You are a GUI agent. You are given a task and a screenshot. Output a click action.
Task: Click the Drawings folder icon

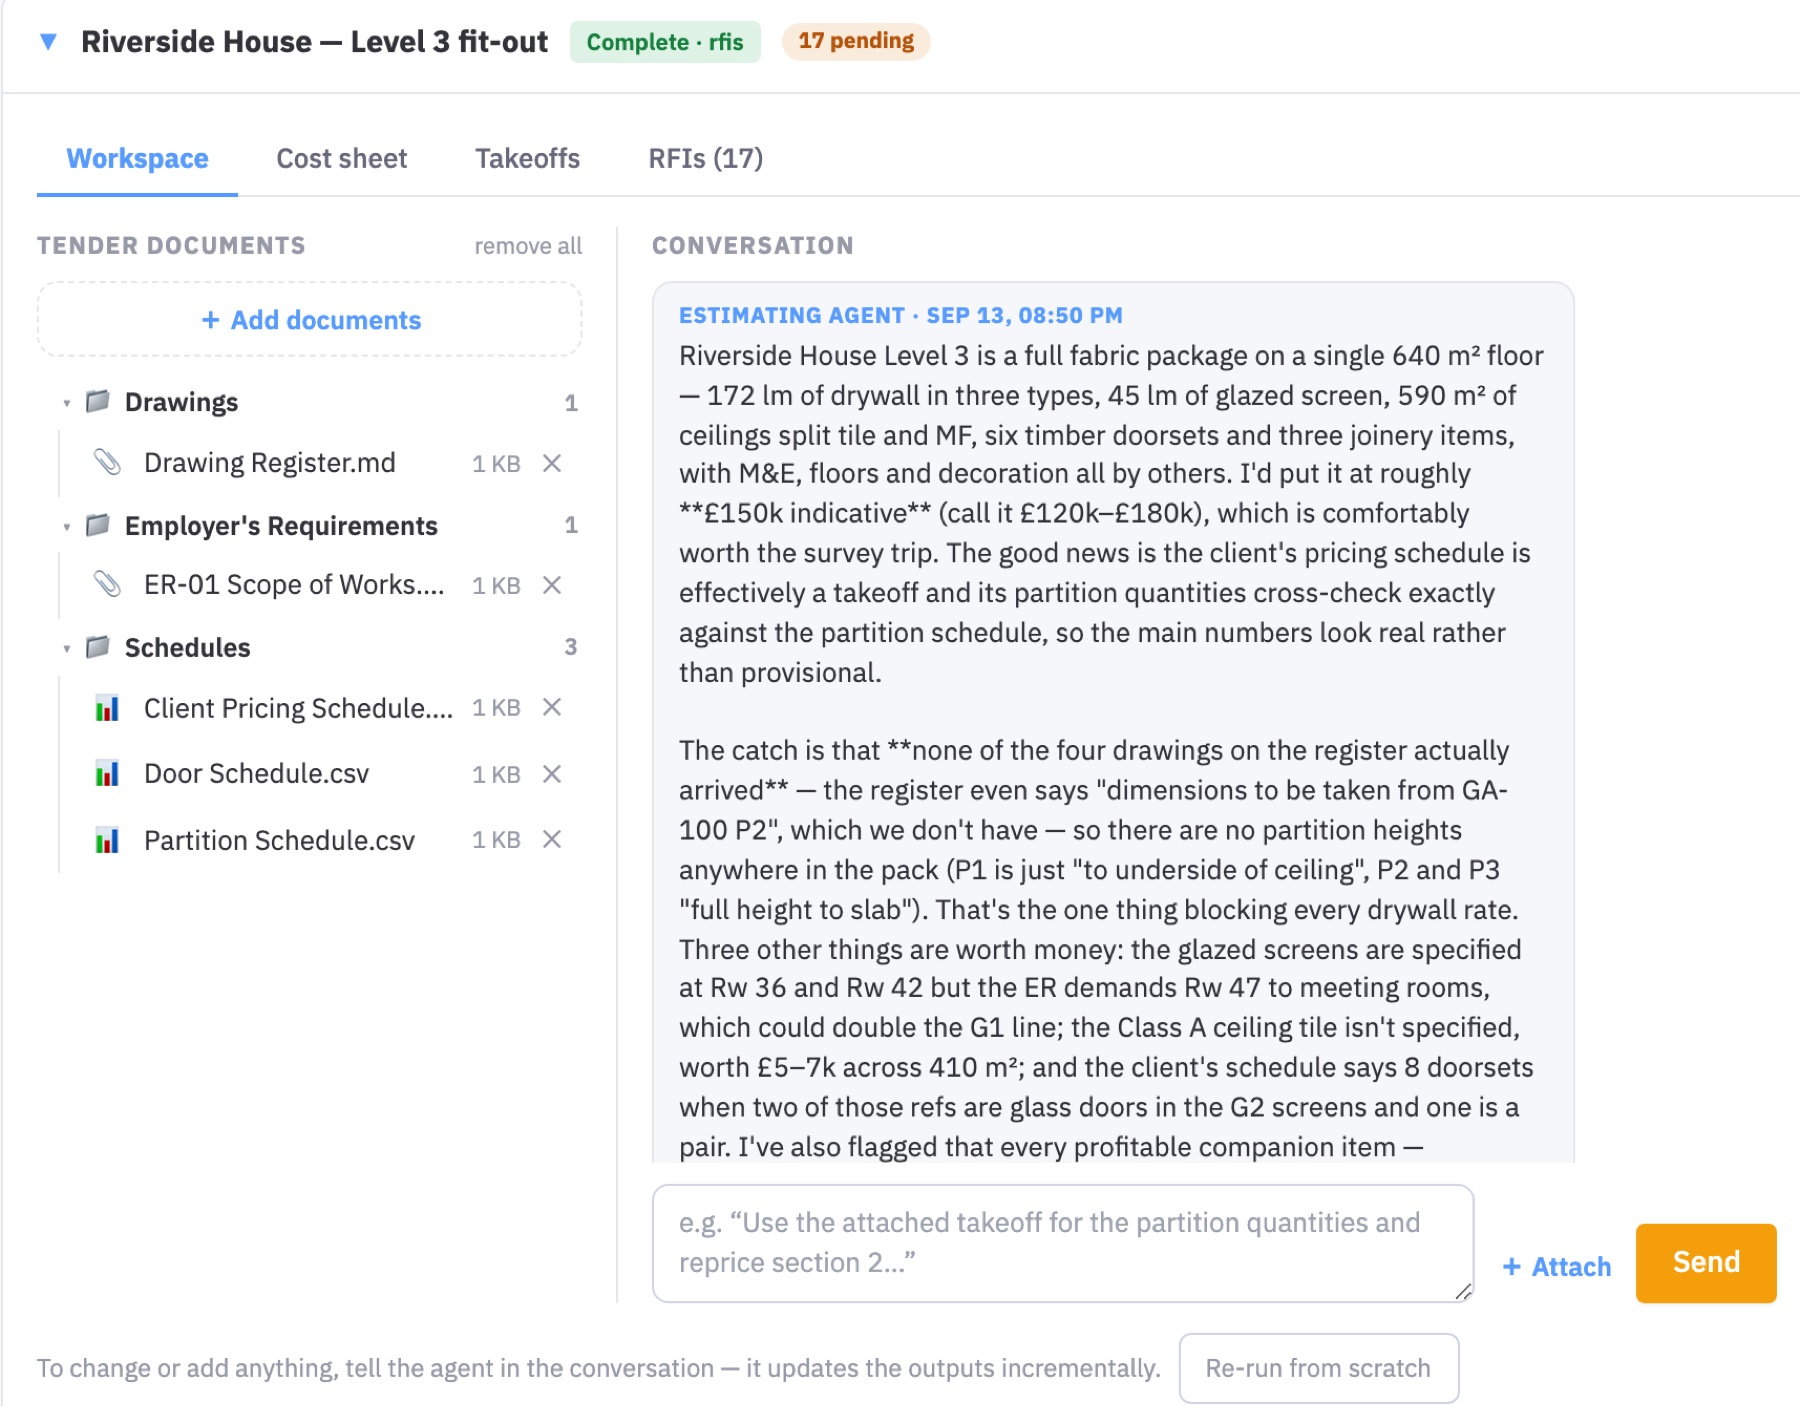coord(98,401)
